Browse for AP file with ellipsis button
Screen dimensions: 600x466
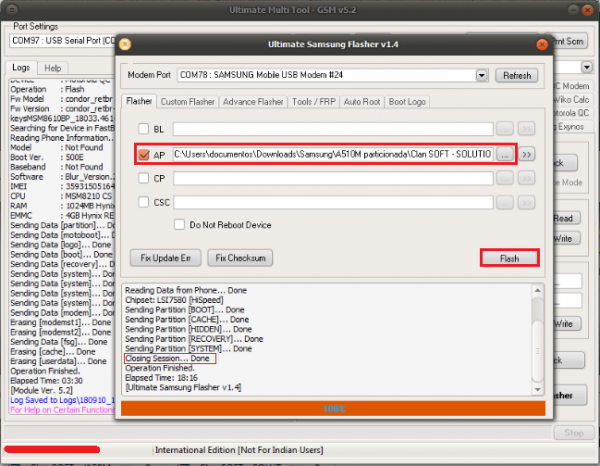[x=505, y=155]
